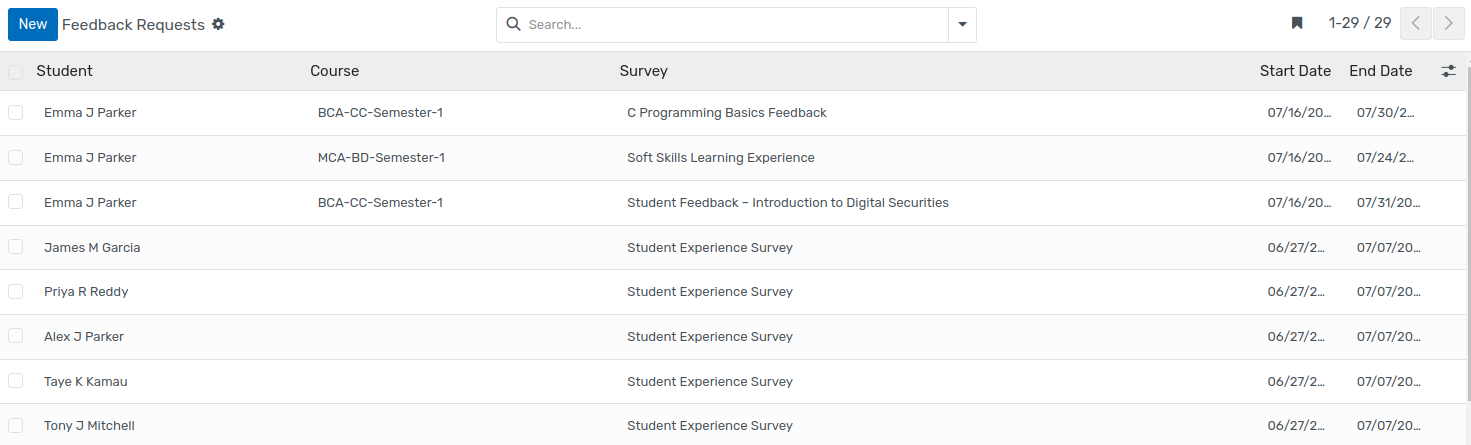Check the Priya R Reddy row
The width and height of the screenshot is (1471, 445).
coord(15,291)
